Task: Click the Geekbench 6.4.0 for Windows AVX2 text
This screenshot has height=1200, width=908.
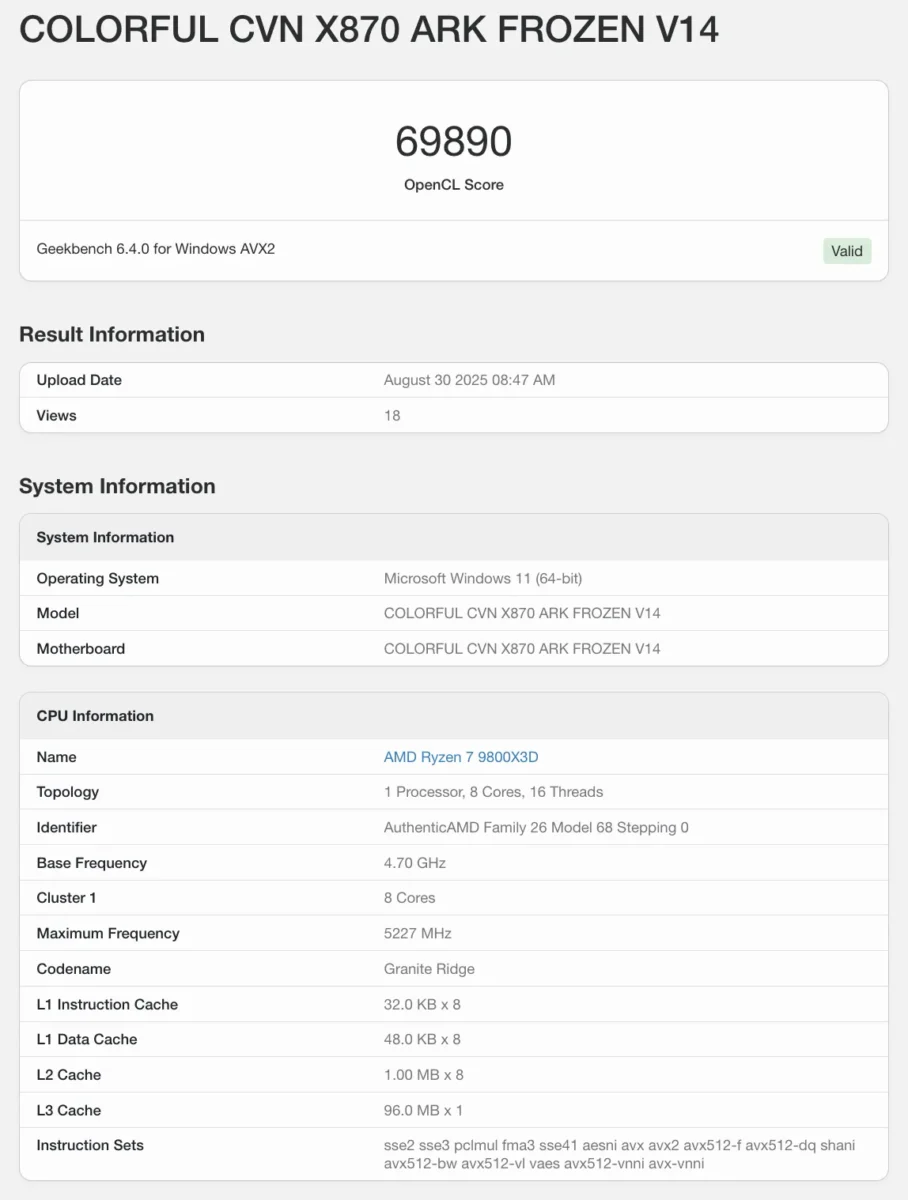Action: (x=156, y=248)
